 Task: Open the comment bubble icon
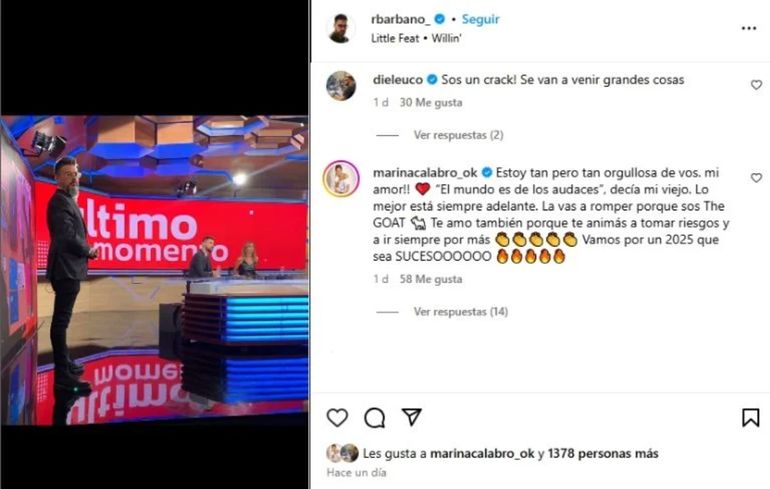point(375,418)
